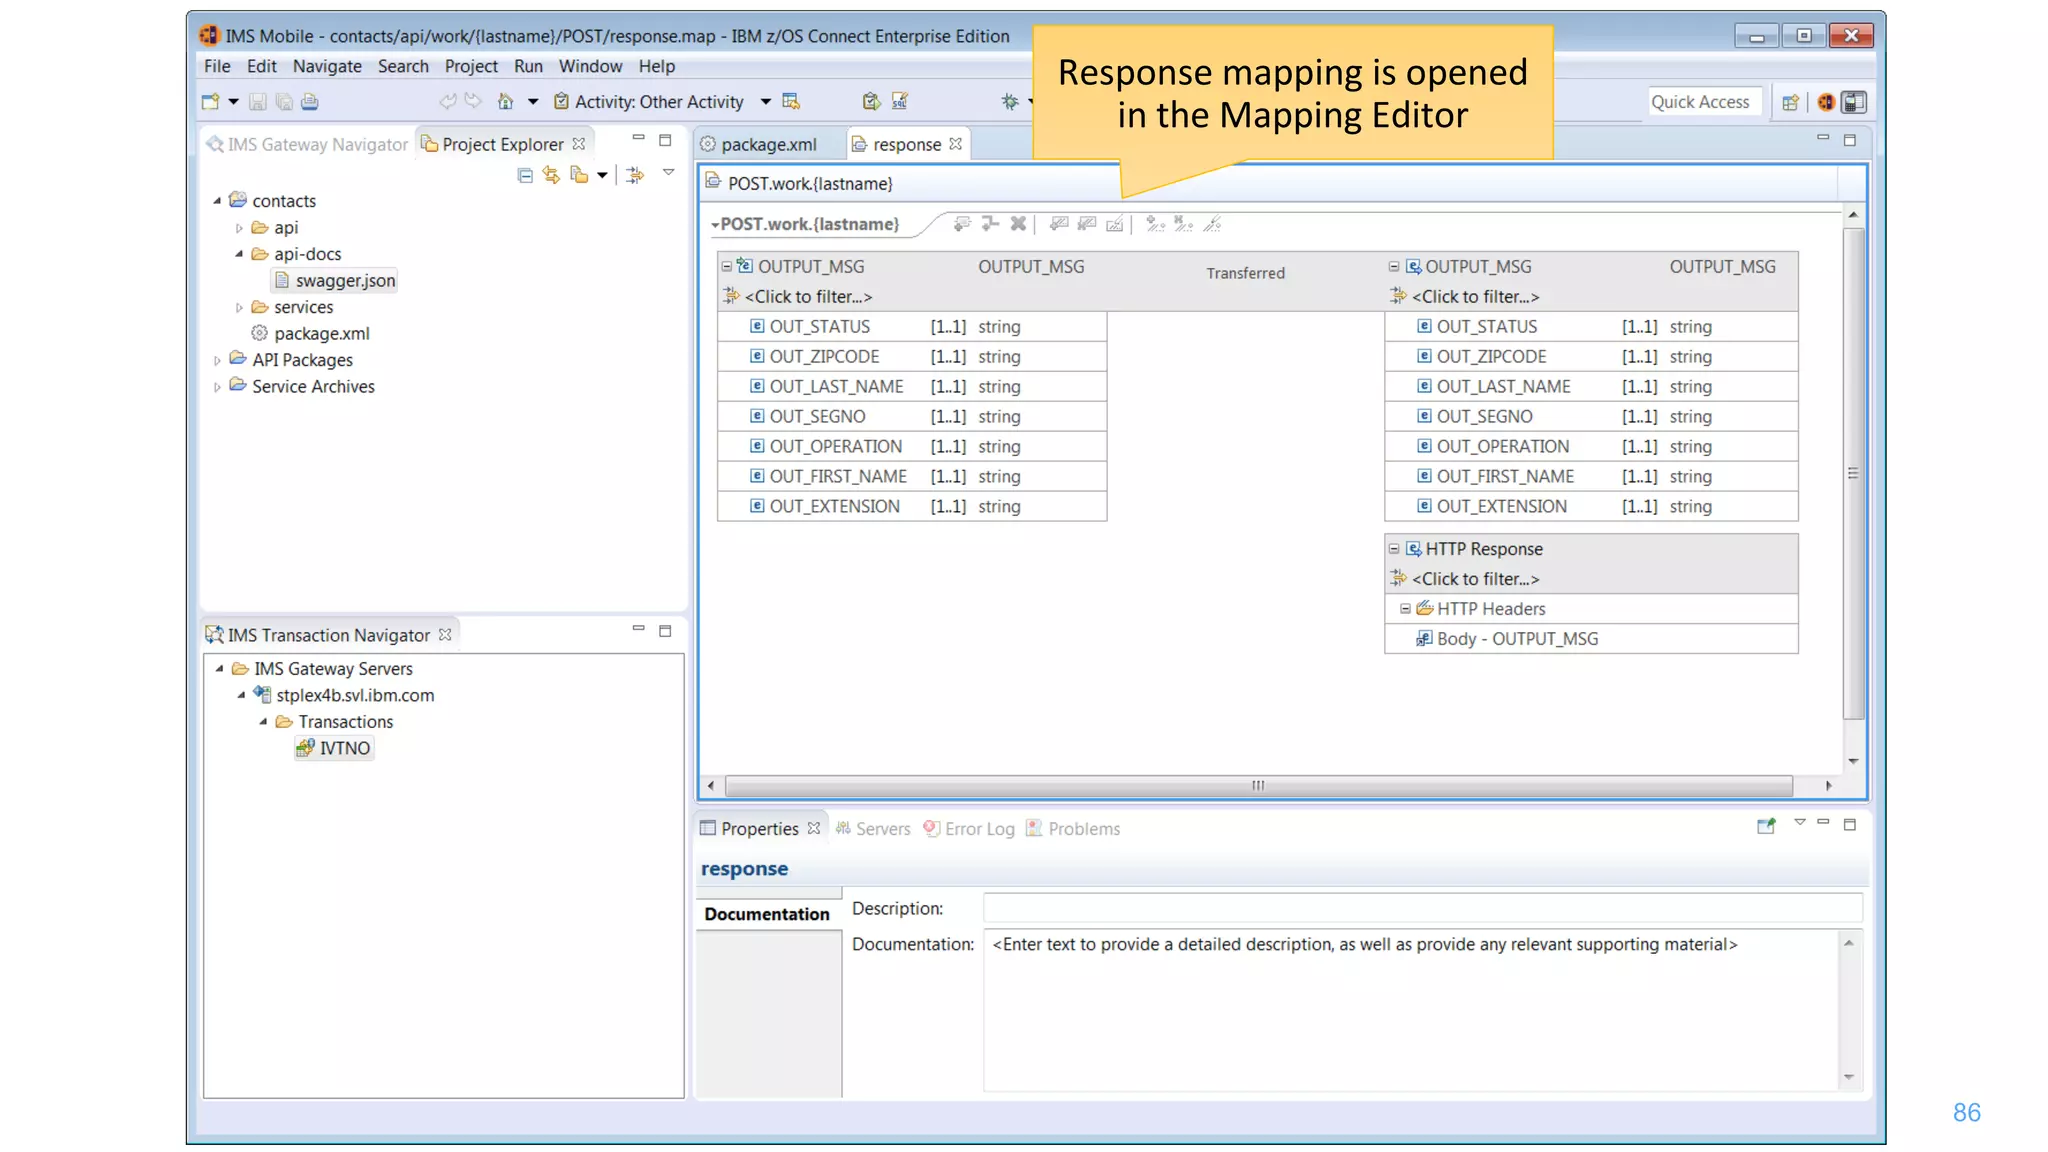Switch to the Error Log tab
2048x1152 pixels.
(x=969, y=828)
